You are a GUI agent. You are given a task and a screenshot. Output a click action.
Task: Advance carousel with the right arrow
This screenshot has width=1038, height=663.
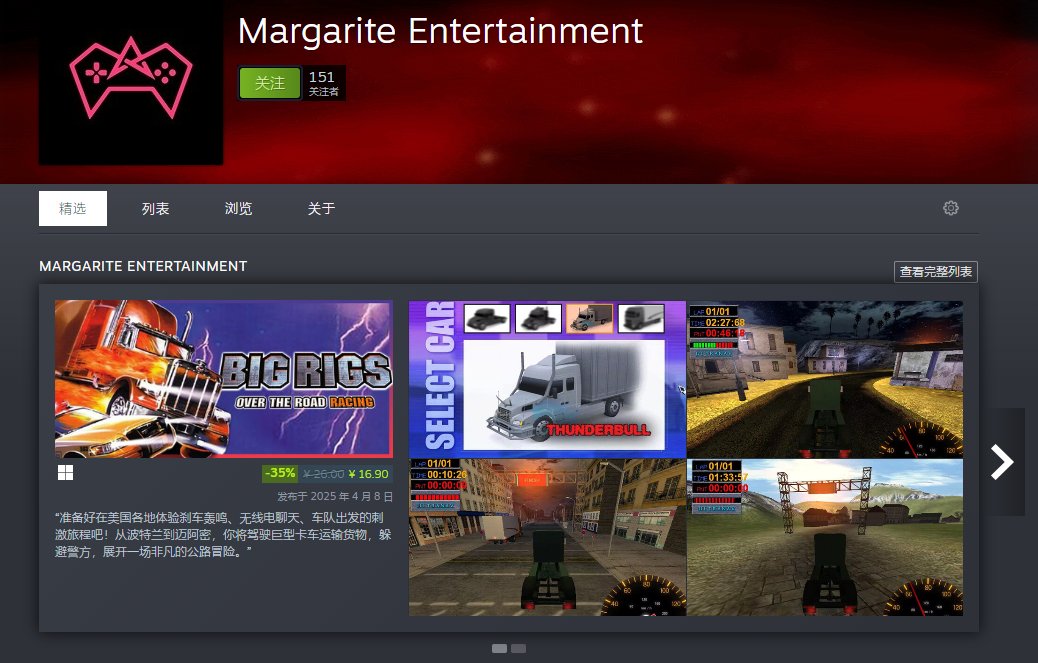(x=1002, y=461)
